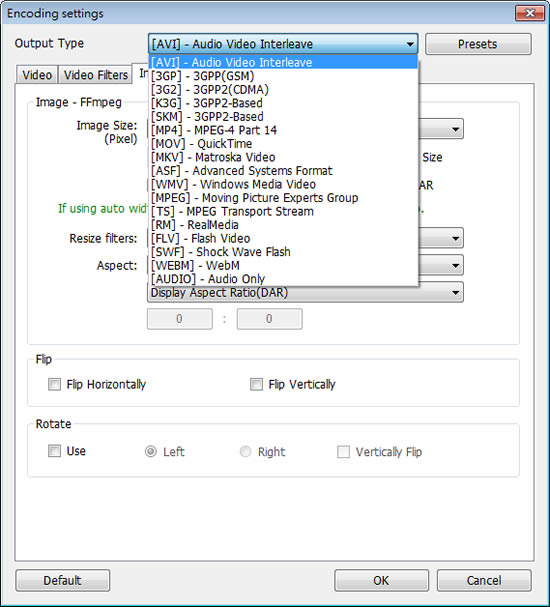The image size is (550, 607).
Task: Select [MP4] - MPEG-4 Part 14
Action: coord(283,130)
